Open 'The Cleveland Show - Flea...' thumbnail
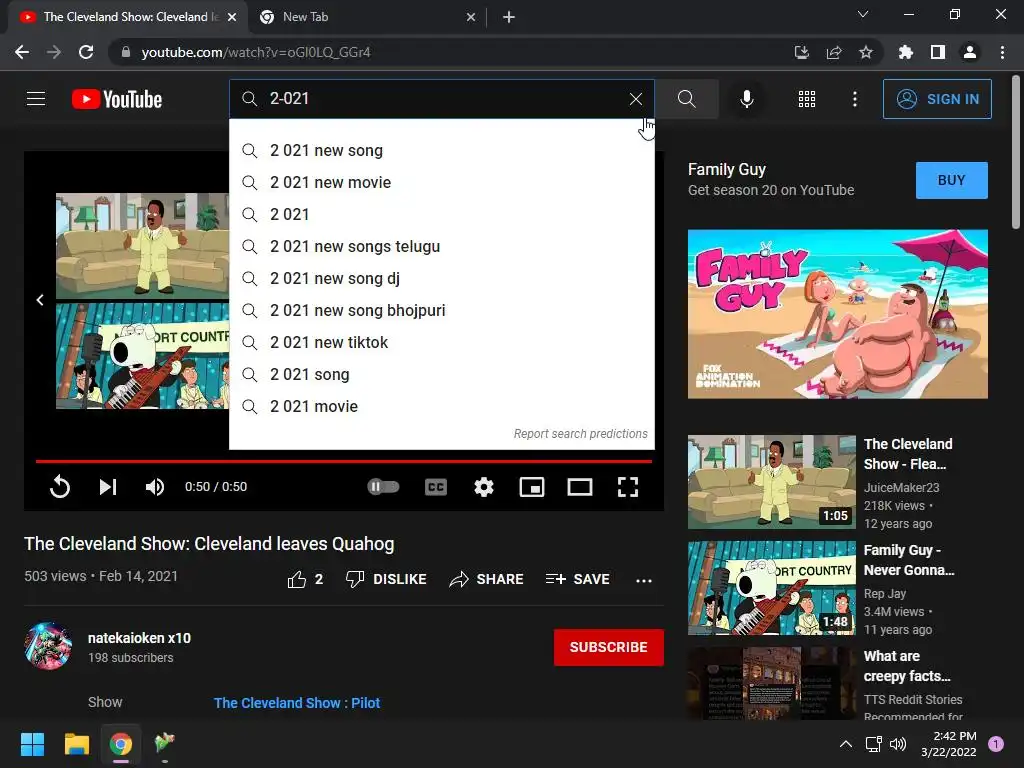Image resolution: width=1024 pixels, height=768 pixels. (771, 482)
